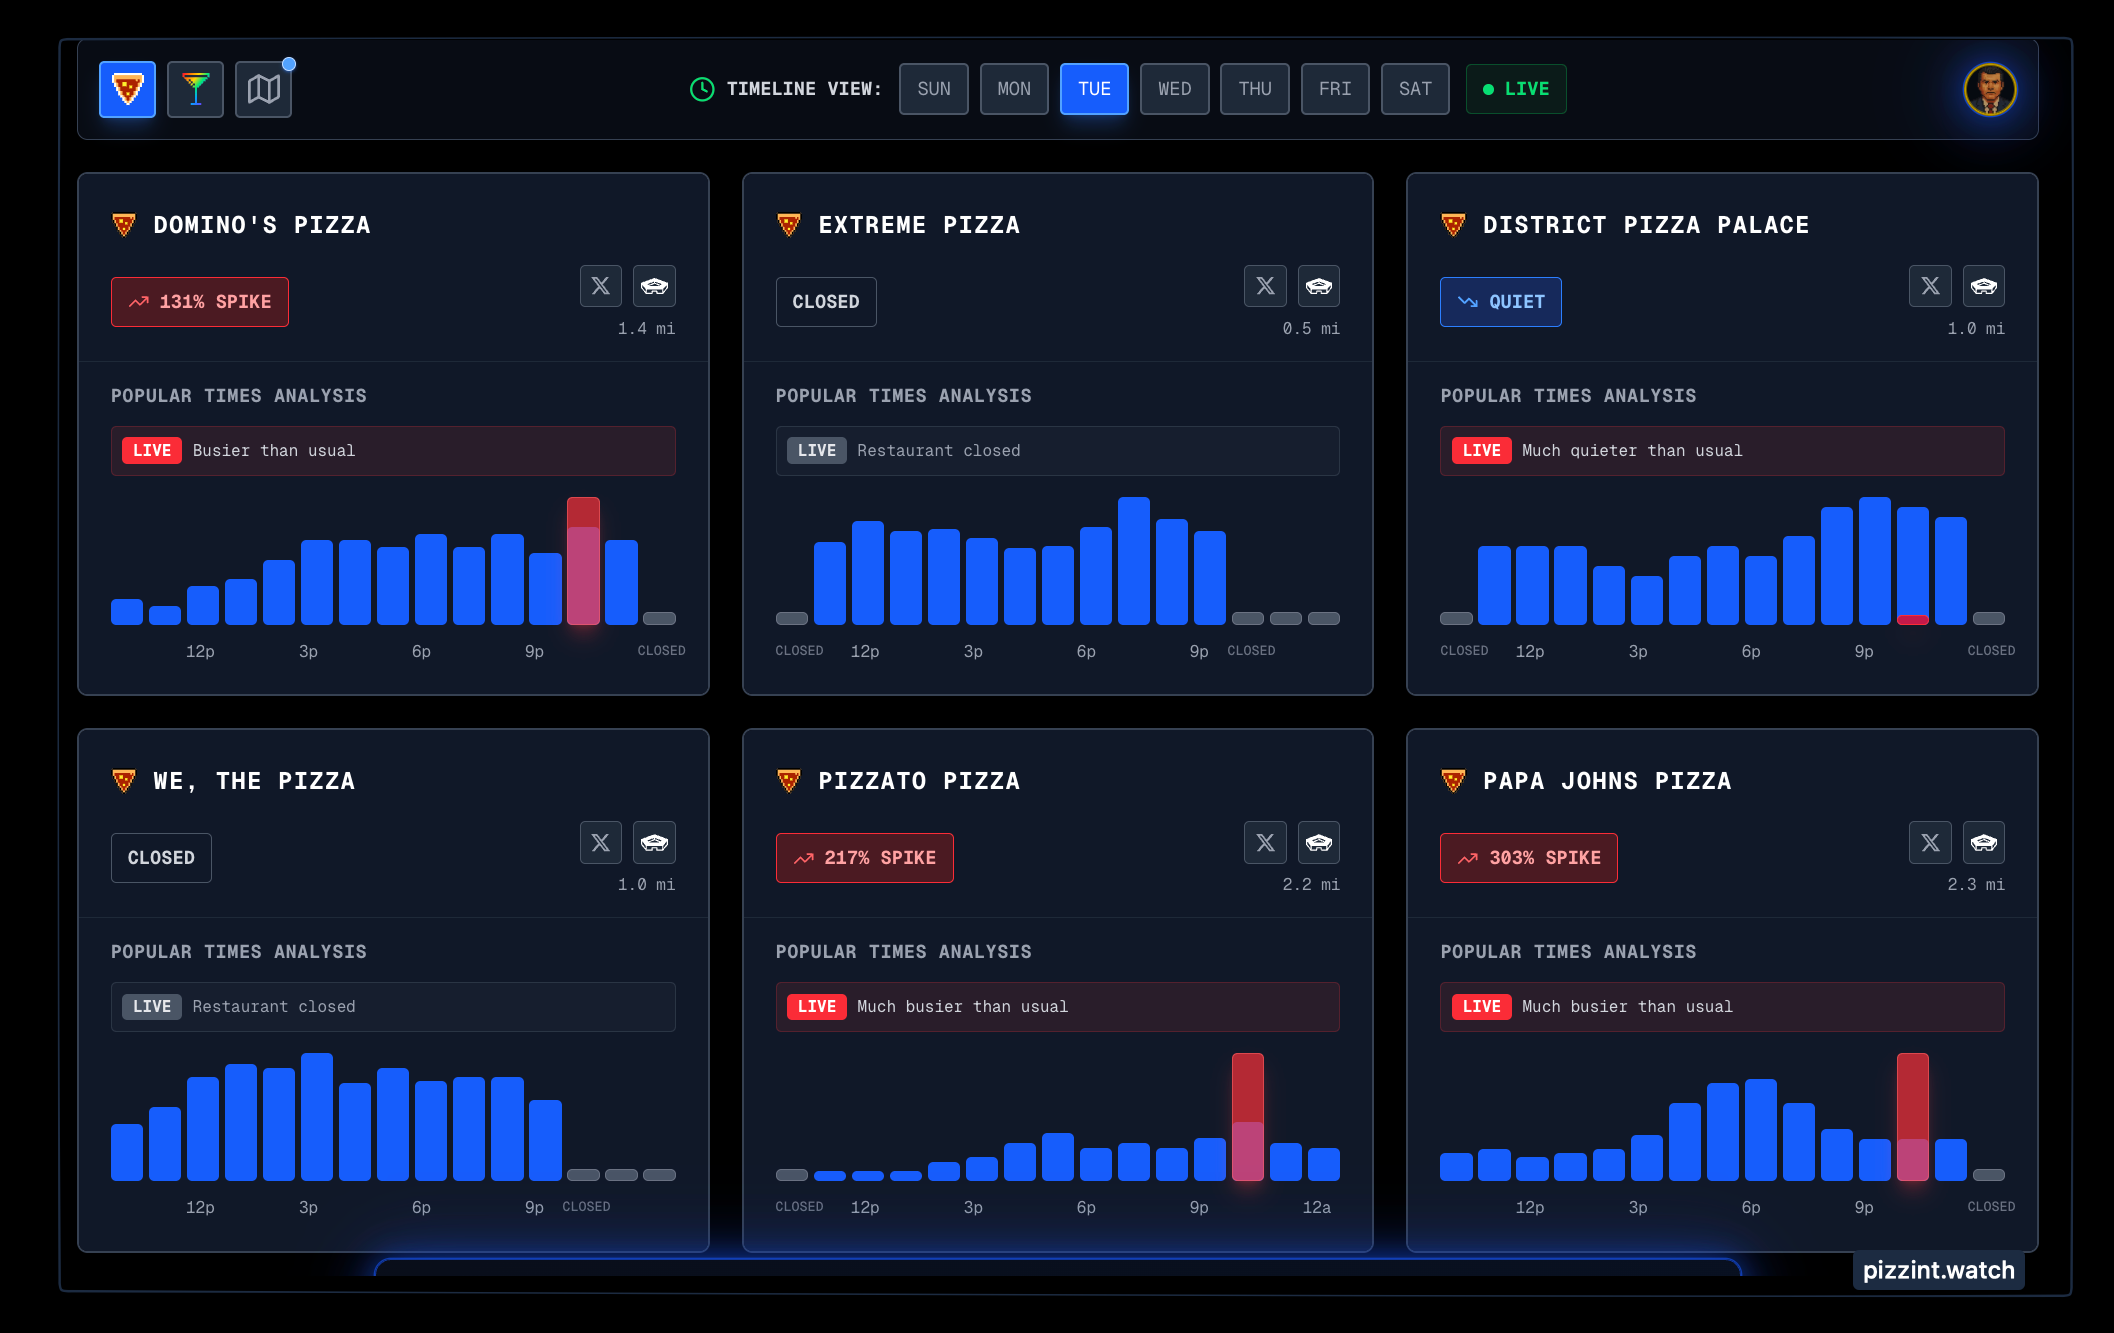Screen dimensions: 2114x1333
Task: Open Extreme Pizza X search icon
Action: click(1265, 286)
